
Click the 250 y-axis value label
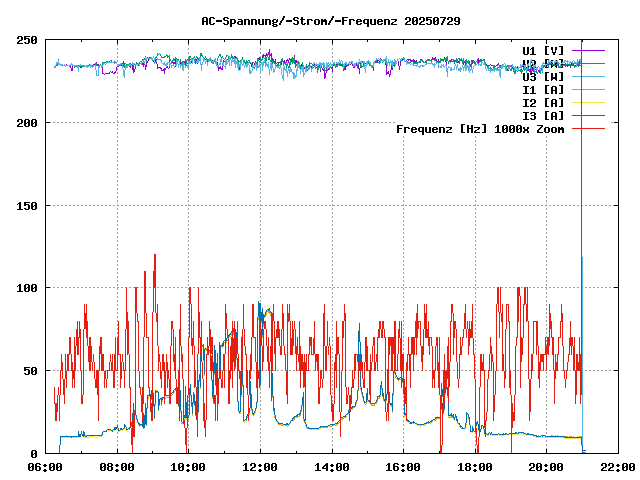click(27, 40)
